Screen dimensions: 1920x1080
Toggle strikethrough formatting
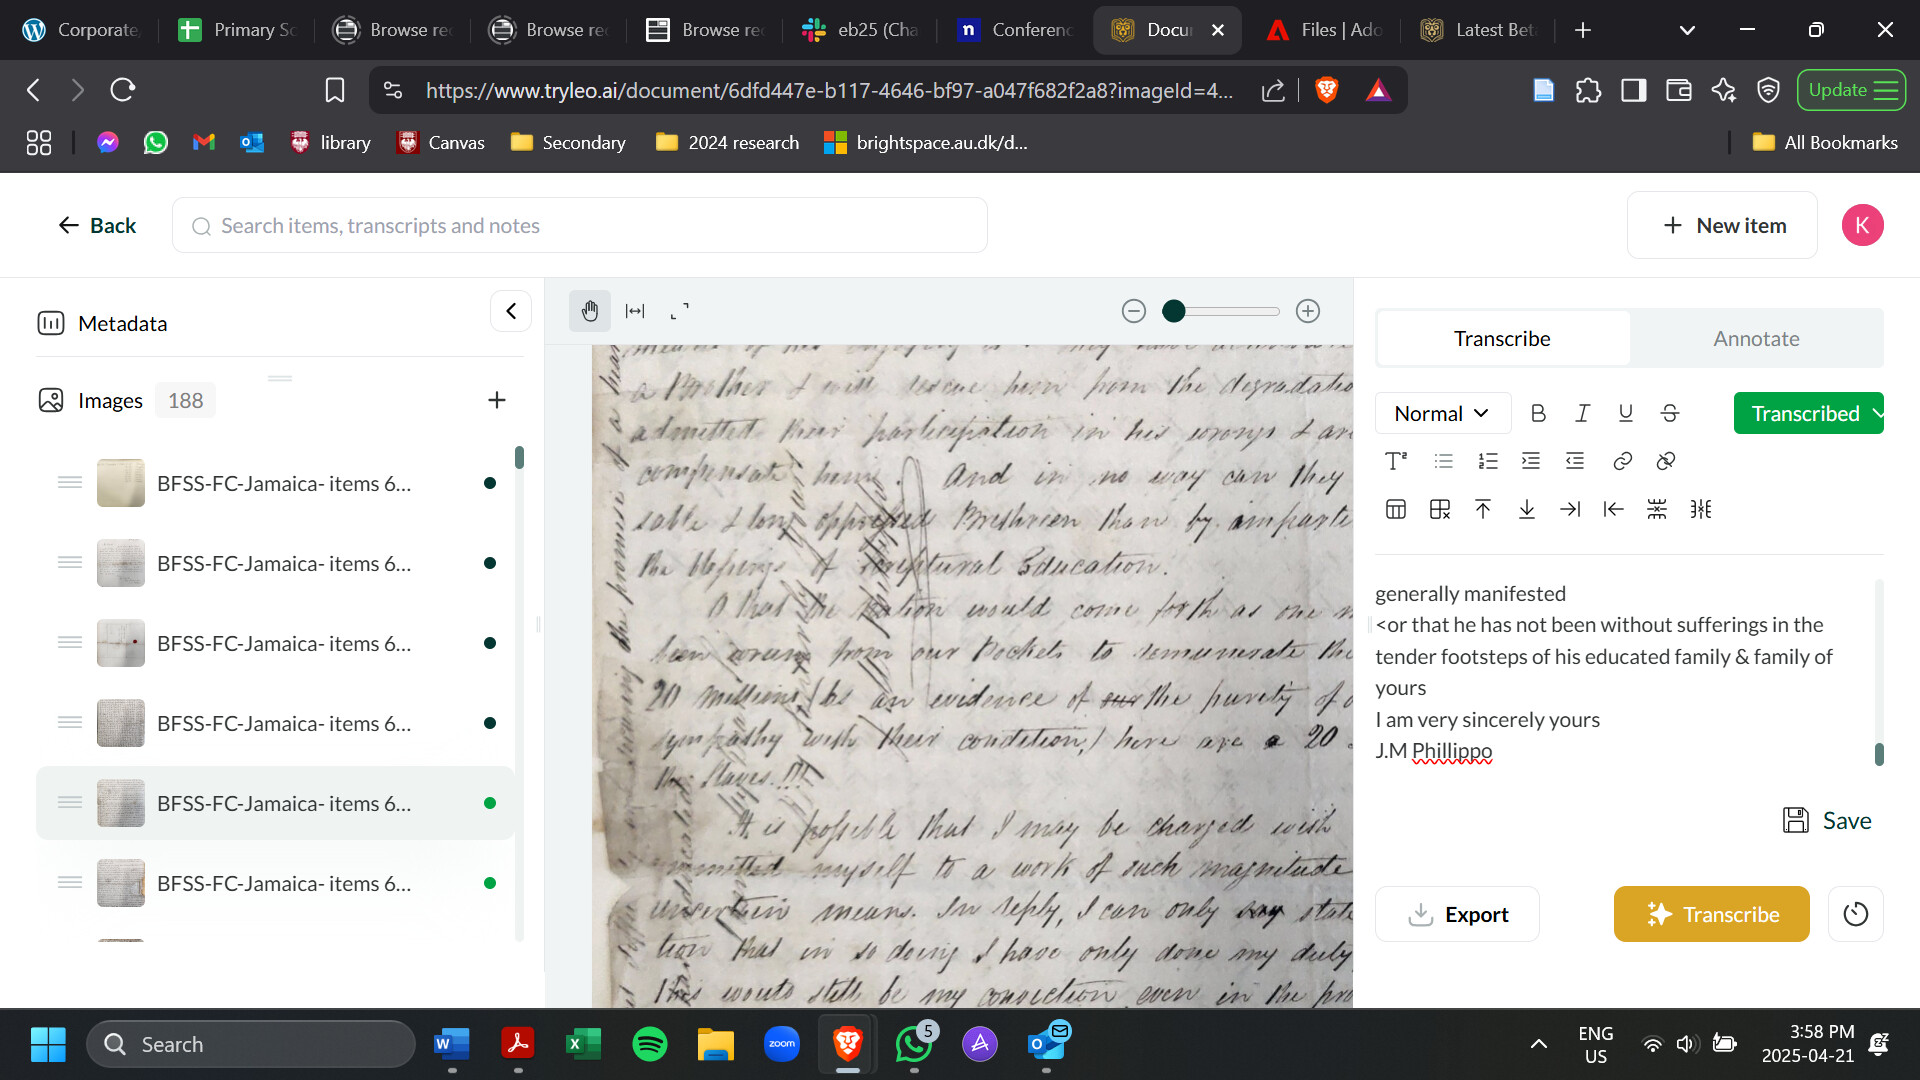point(1669,413)
